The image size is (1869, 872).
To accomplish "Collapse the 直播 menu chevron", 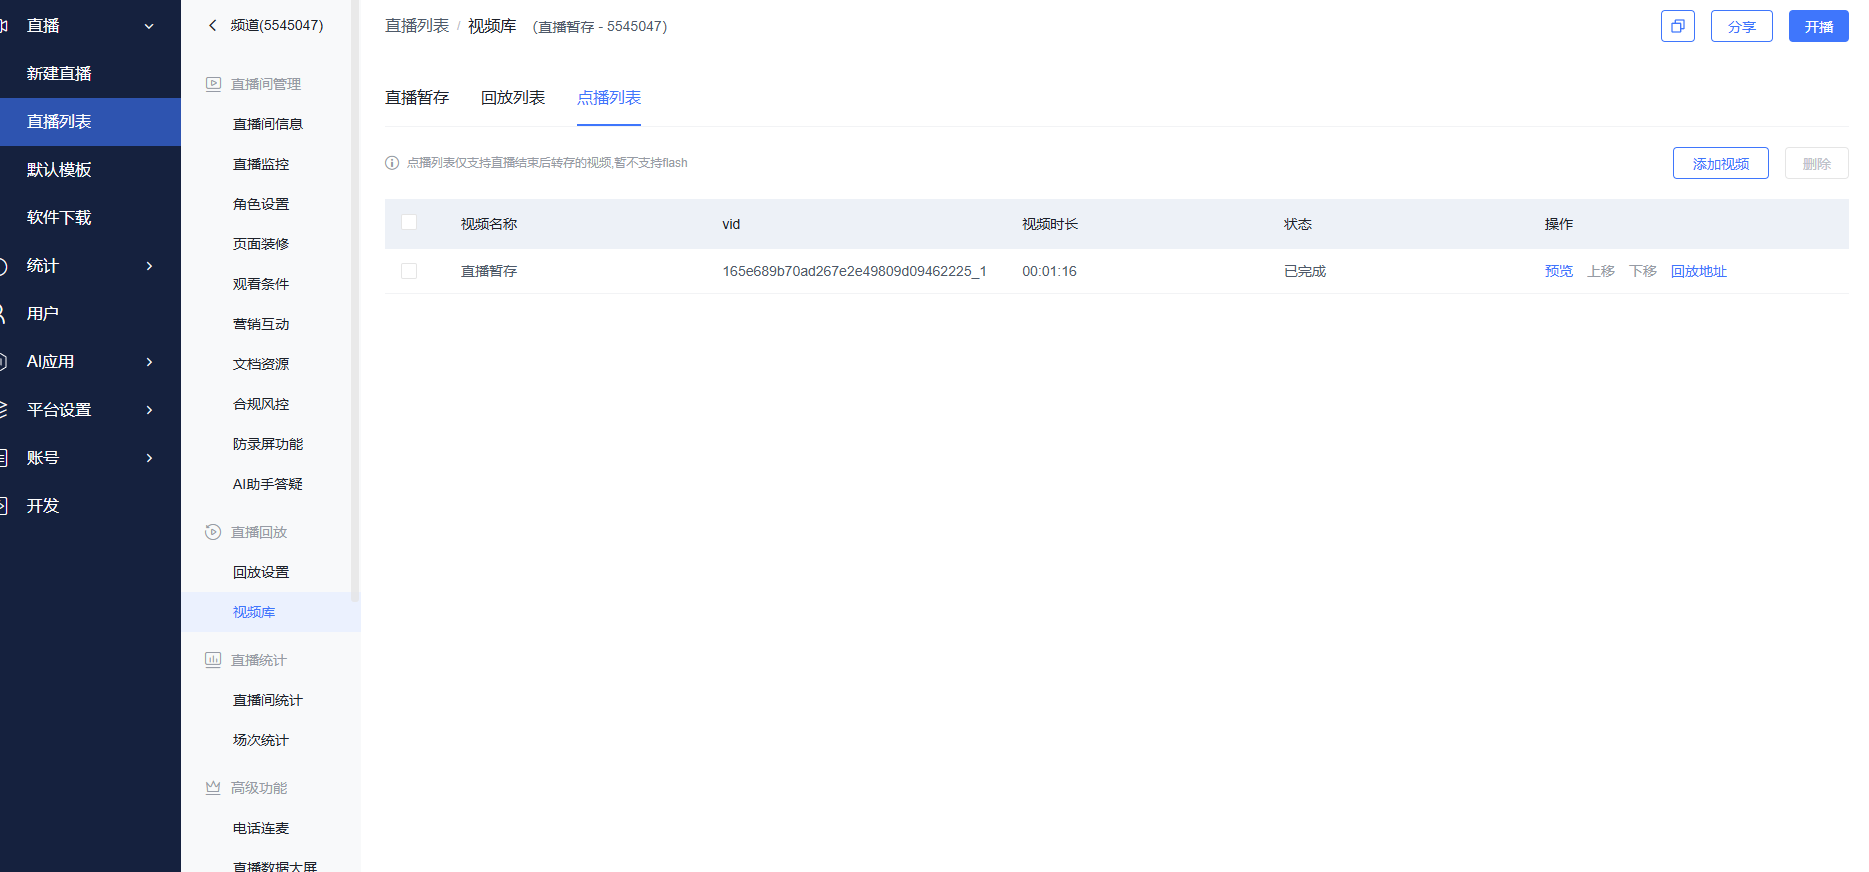I will click(149, 26).
